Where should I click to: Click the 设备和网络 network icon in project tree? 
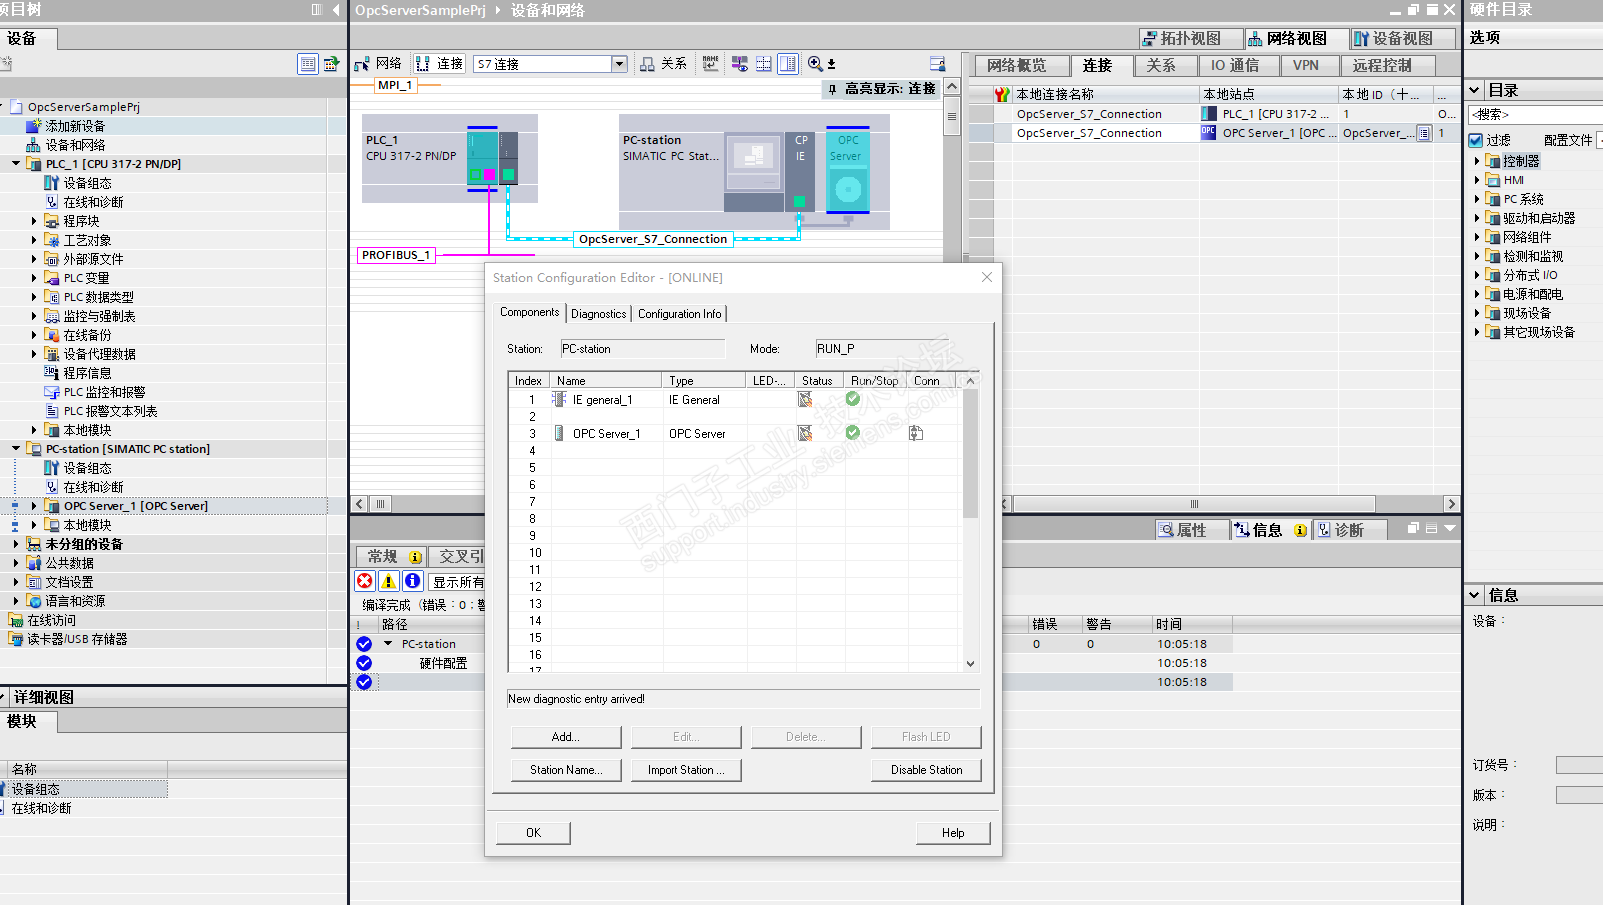coord(33,145)
